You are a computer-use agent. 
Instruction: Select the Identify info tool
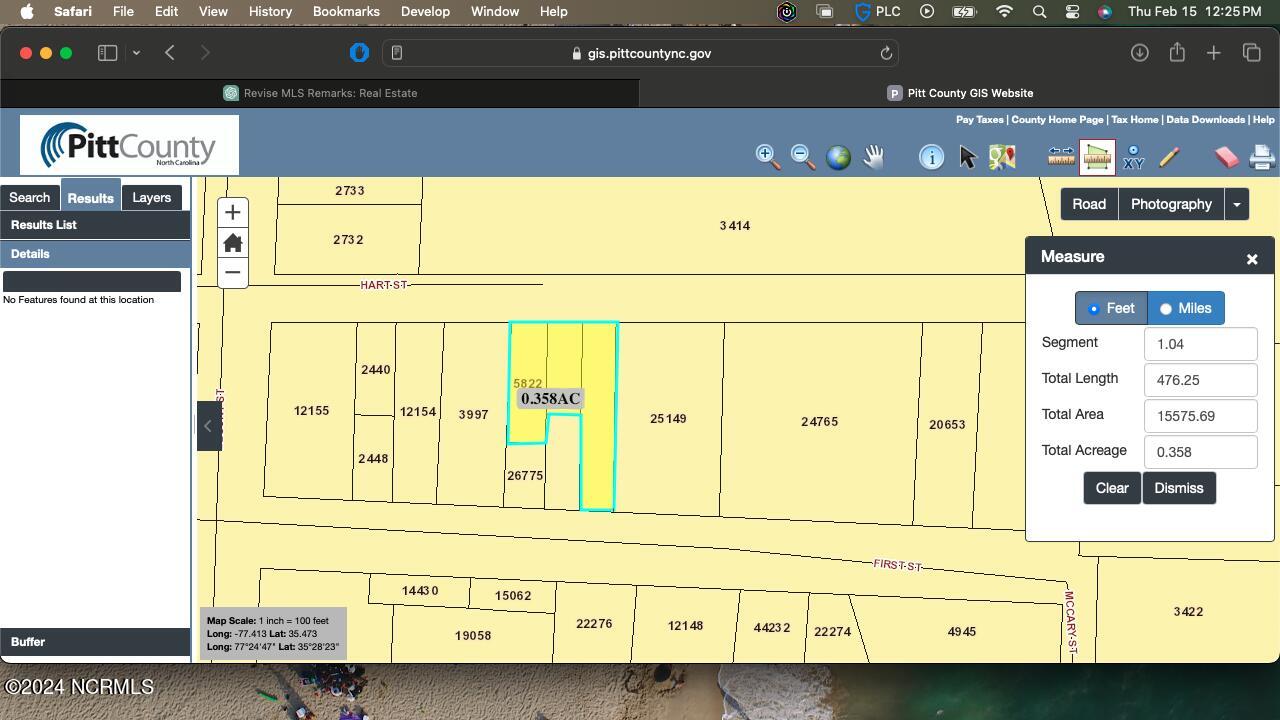931,156
